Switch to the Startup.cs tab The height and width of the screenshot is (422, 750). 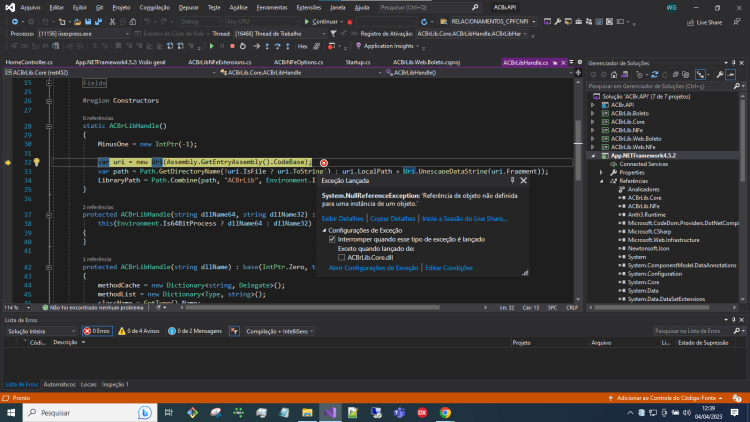[358, 63]
